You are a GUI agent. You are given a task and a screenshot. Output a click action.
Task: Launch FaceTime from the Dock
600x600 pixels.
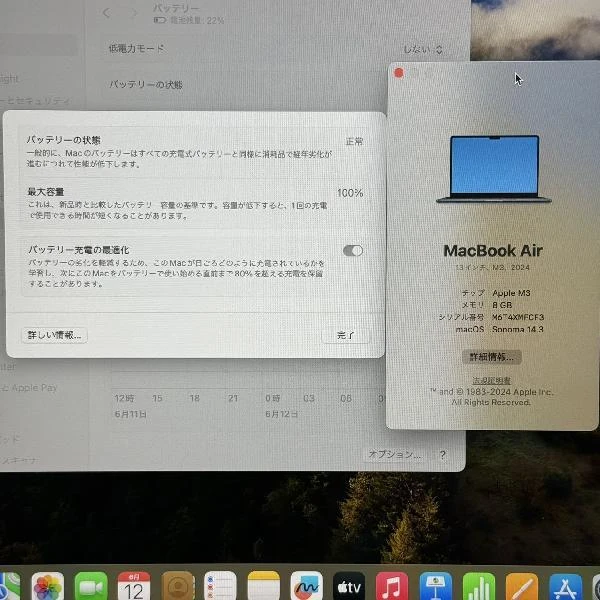pyautogui.click(x=91, y=586)
